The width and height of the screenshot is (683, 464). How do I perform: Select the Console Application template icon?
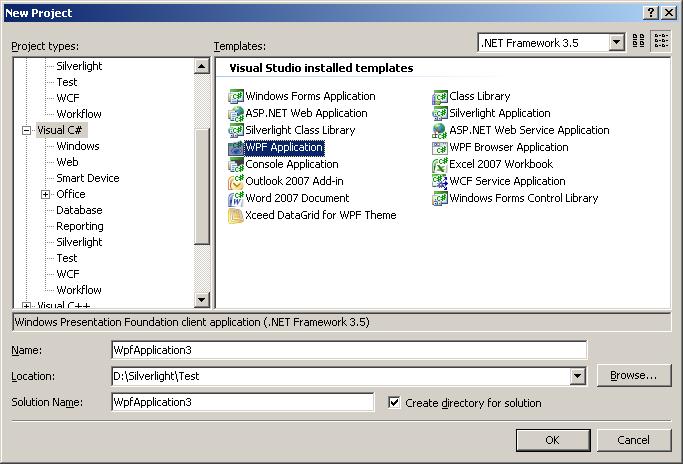click(236, 164)
